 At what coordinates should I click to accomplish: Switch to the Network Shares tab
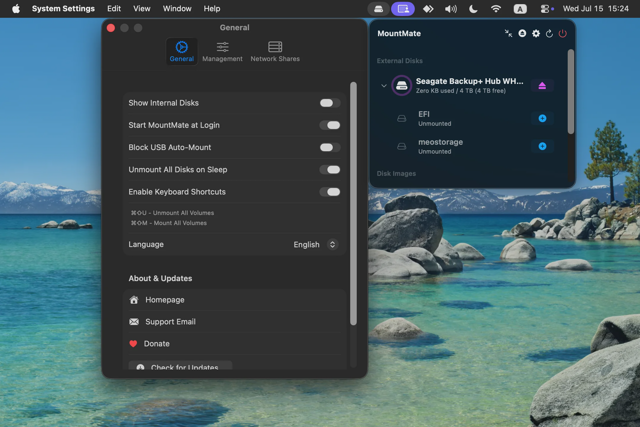[275, 51]
